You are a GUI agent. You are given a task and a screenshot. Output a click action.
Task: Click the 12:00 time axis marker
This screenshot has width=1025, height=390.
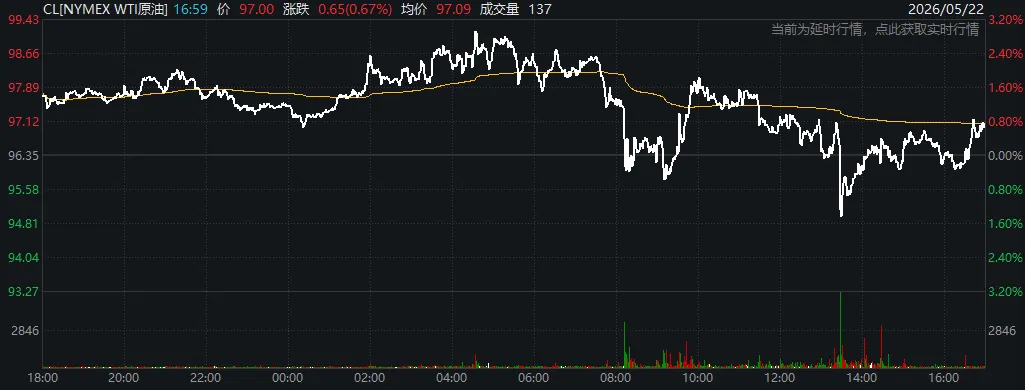click(x=779, y=378)
